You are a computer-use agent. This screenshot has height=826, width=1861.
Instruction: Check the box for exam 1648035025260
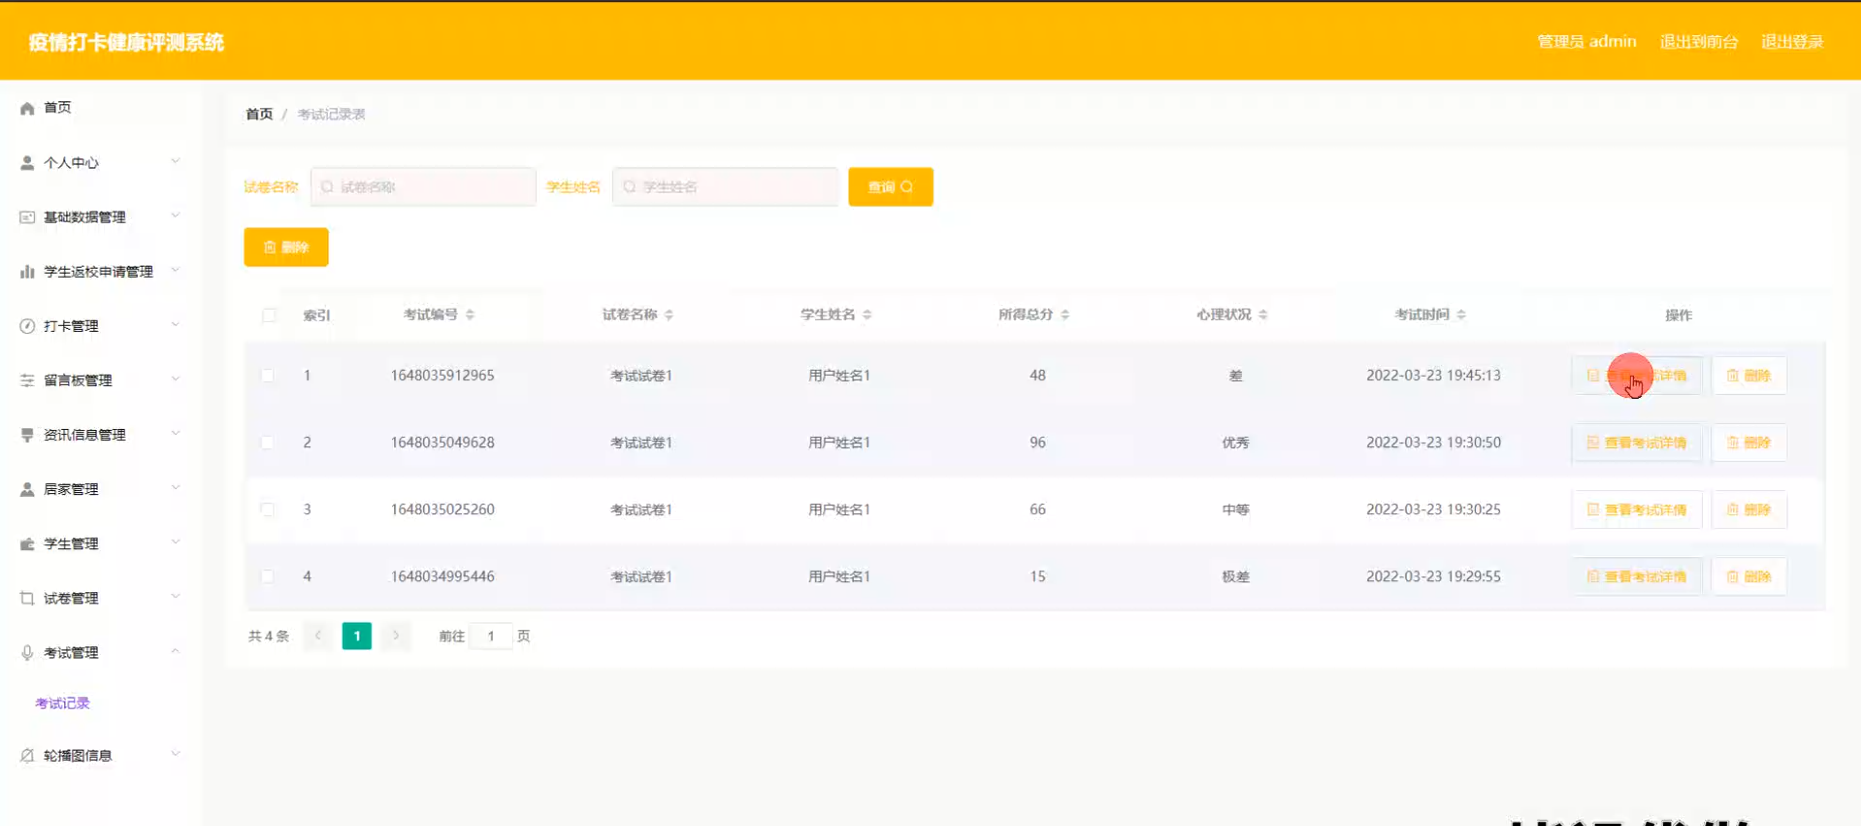[267, 509]
